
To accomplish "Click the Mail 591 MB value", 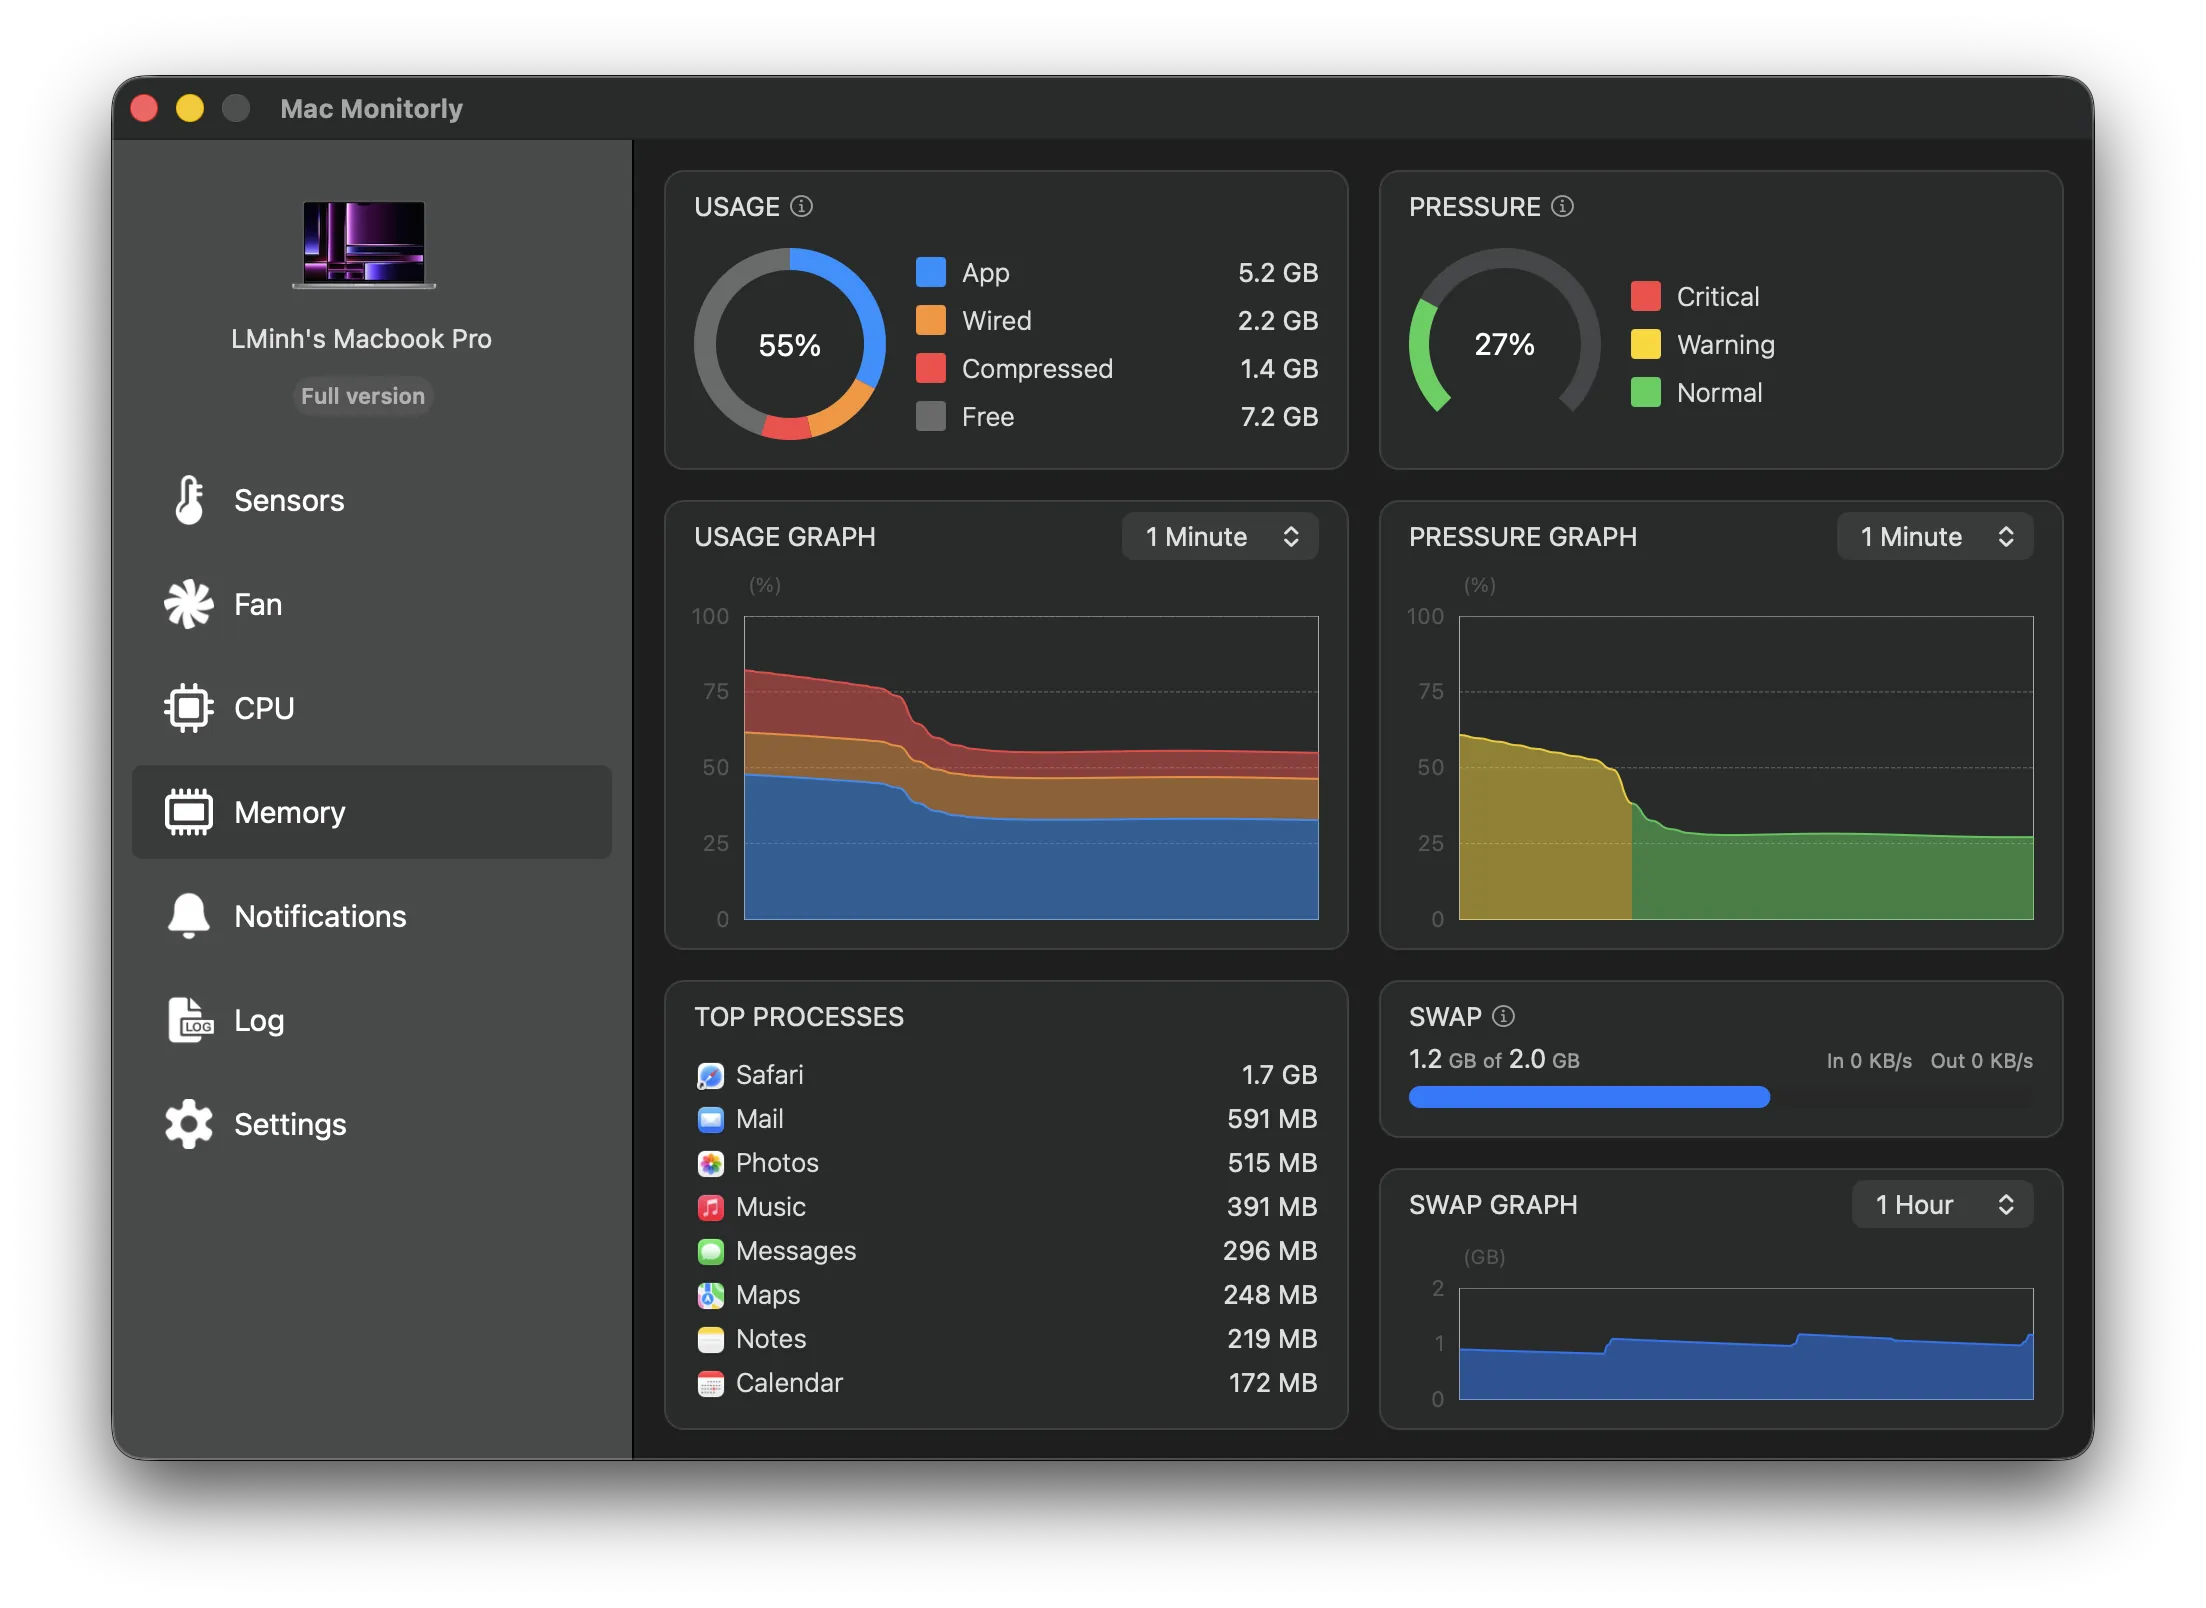I will (1272, 1119).
